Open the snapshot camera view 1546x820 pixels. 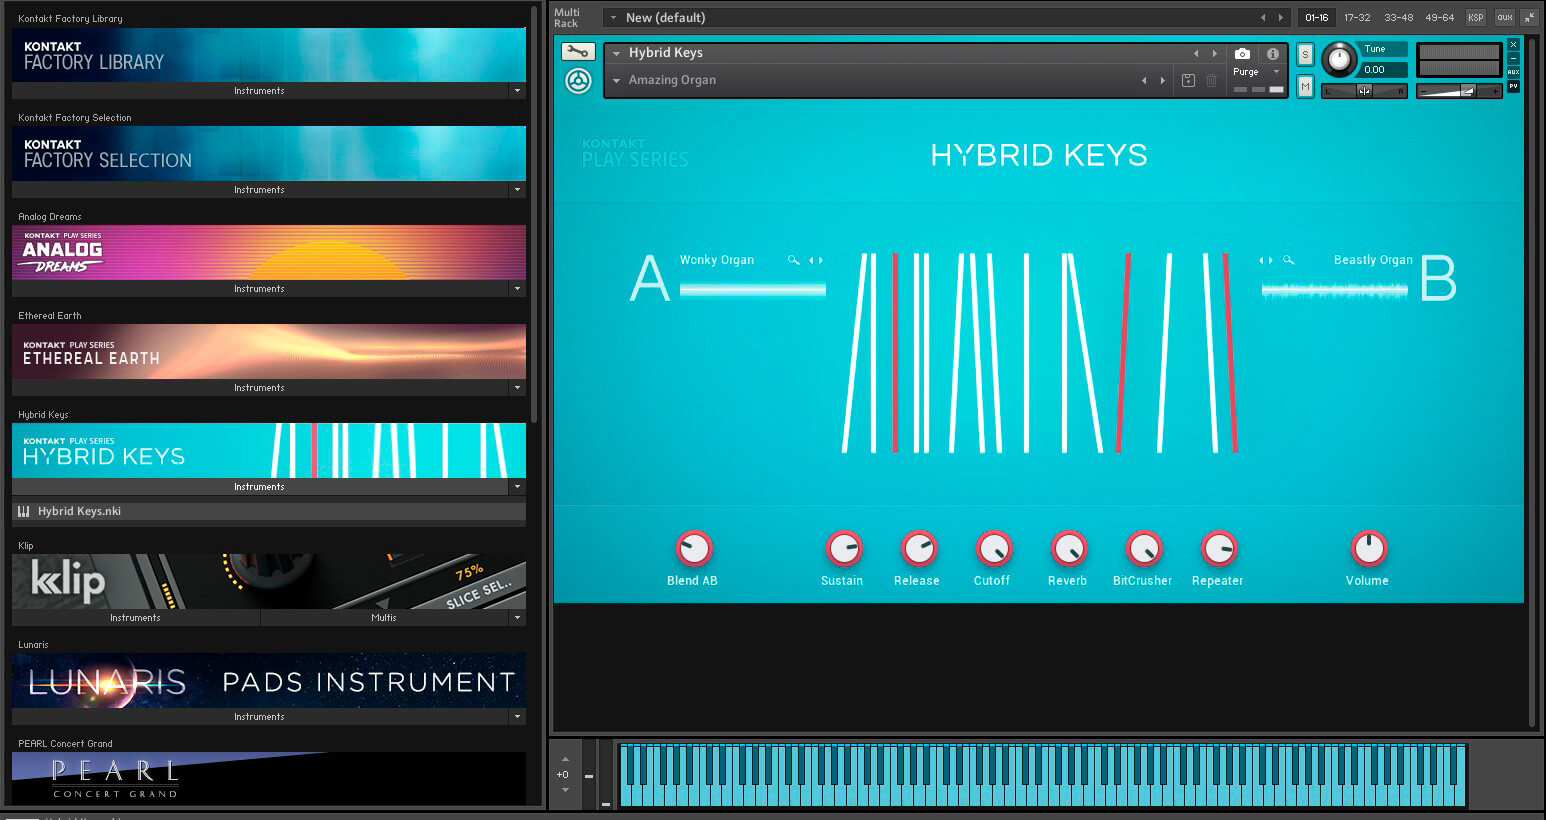[x=1242, y=54]
